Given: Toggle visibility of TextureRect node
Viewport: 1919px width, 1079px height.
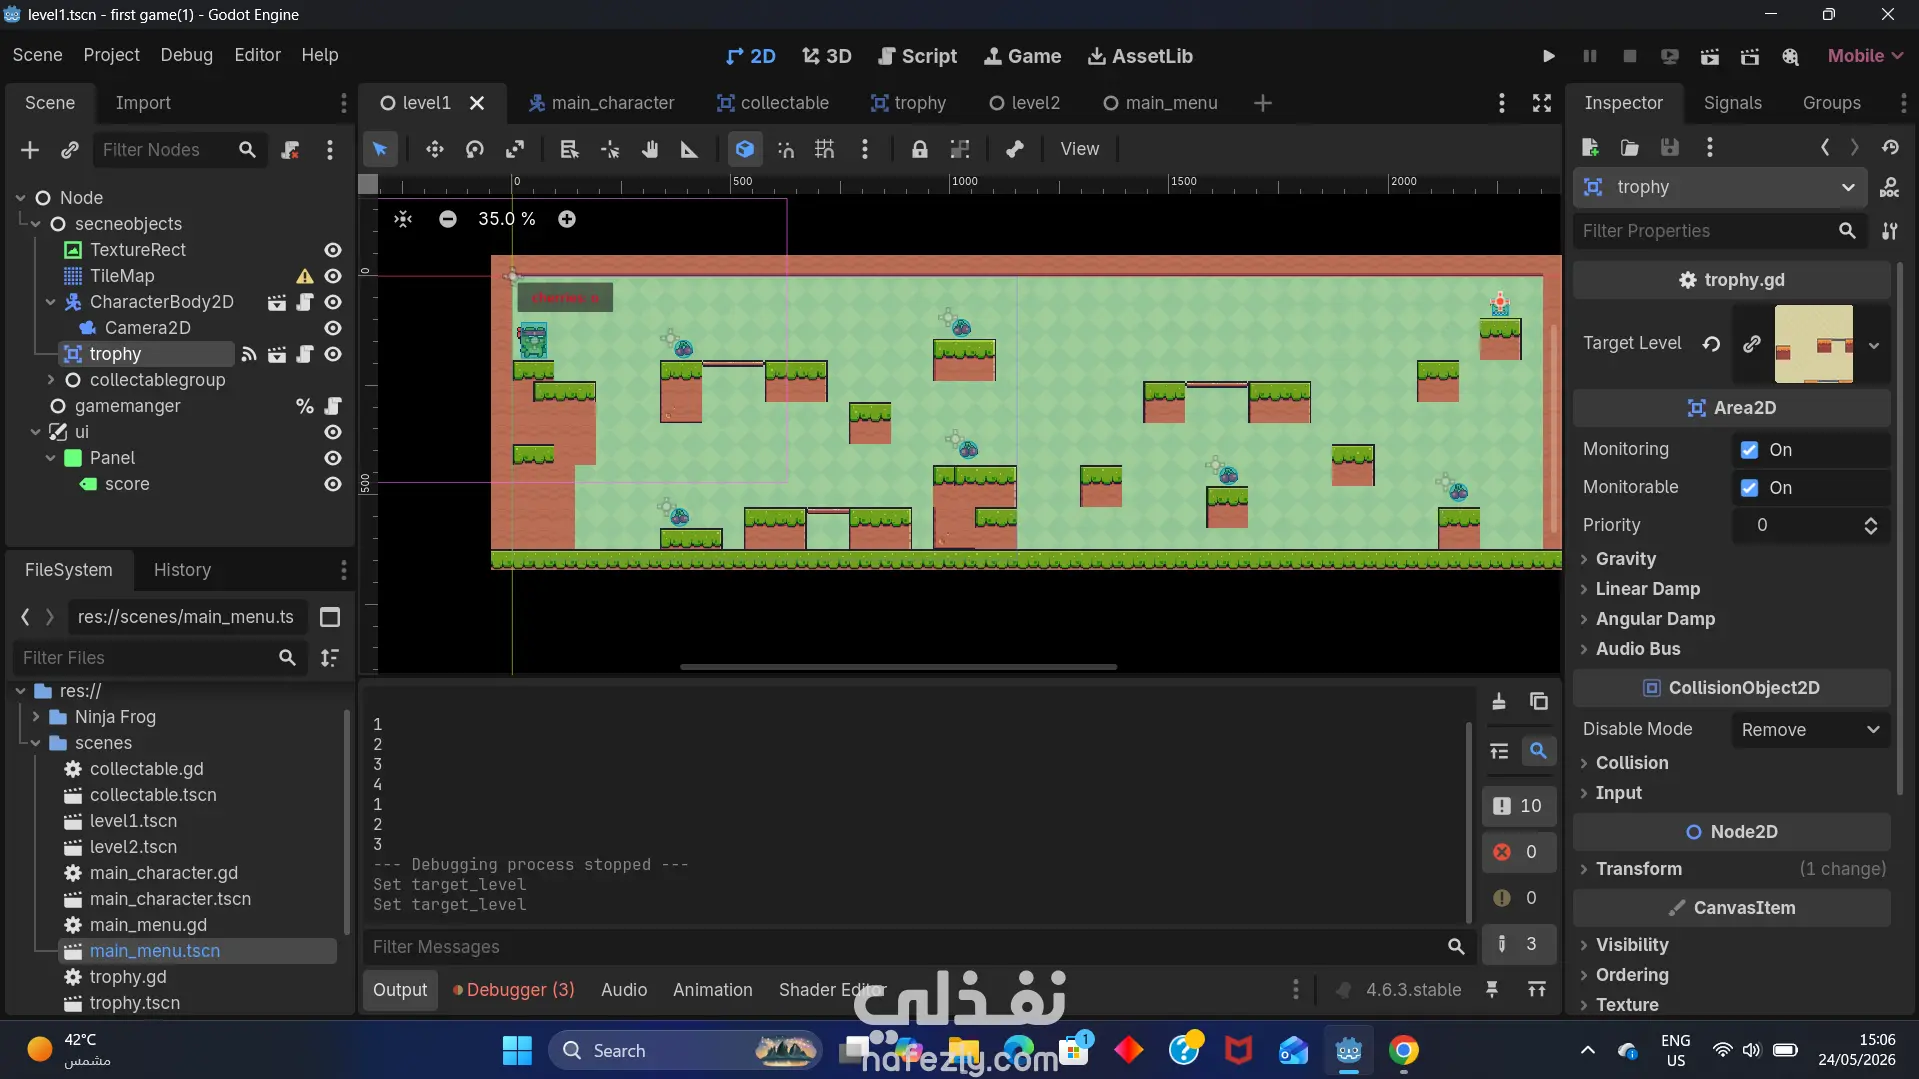Looking at the screenshot, I should 333,250.
